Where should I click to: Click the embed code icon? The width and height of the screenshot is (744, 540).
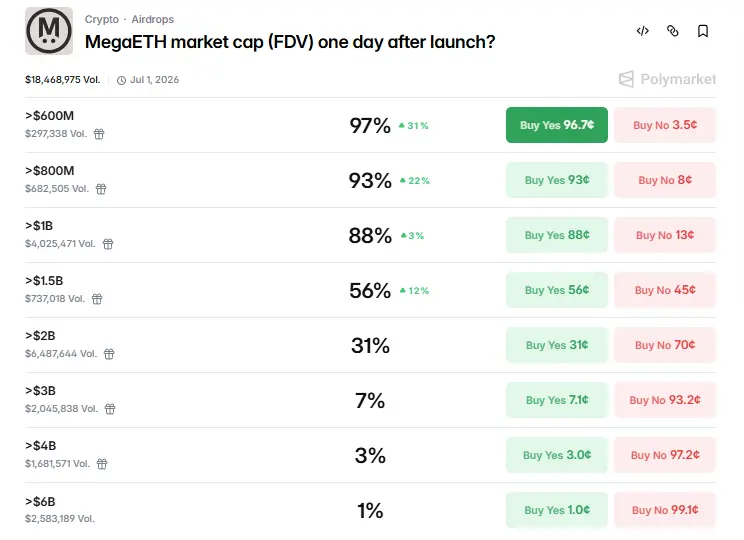[642, 31]
